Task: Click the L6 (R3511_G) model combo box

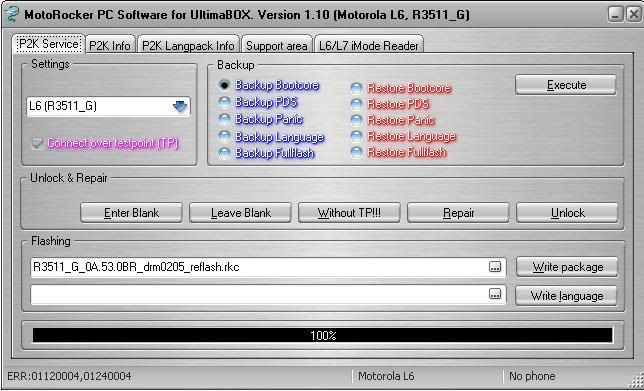Action: click(108, 106)
